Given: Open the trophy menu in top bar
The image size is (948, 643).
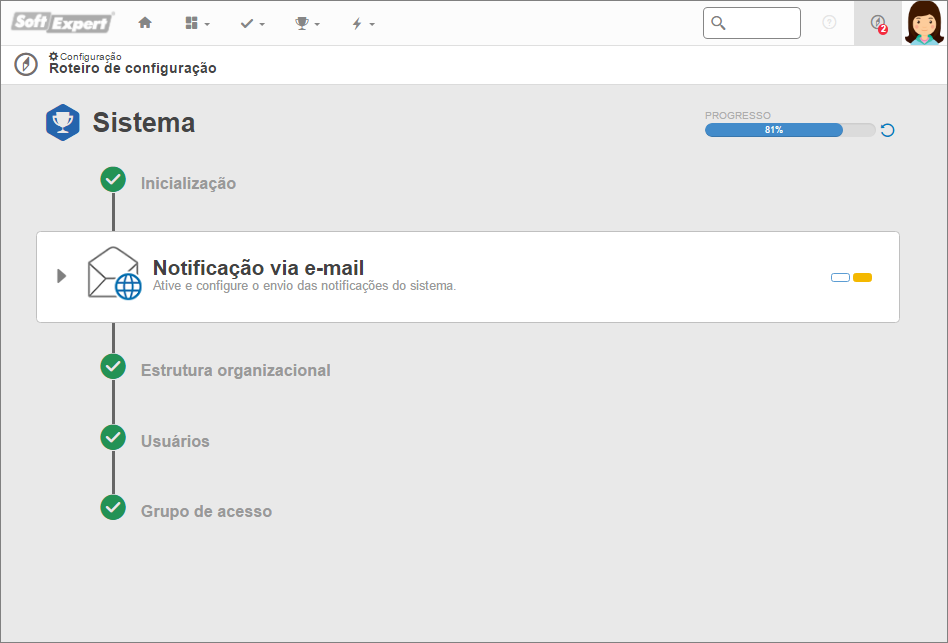Looking at the screenshot, I should 307,24.
